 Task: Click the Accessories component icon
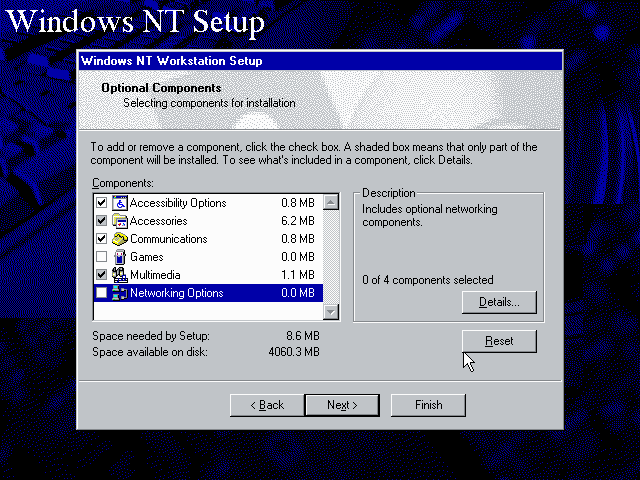point(119,221)
